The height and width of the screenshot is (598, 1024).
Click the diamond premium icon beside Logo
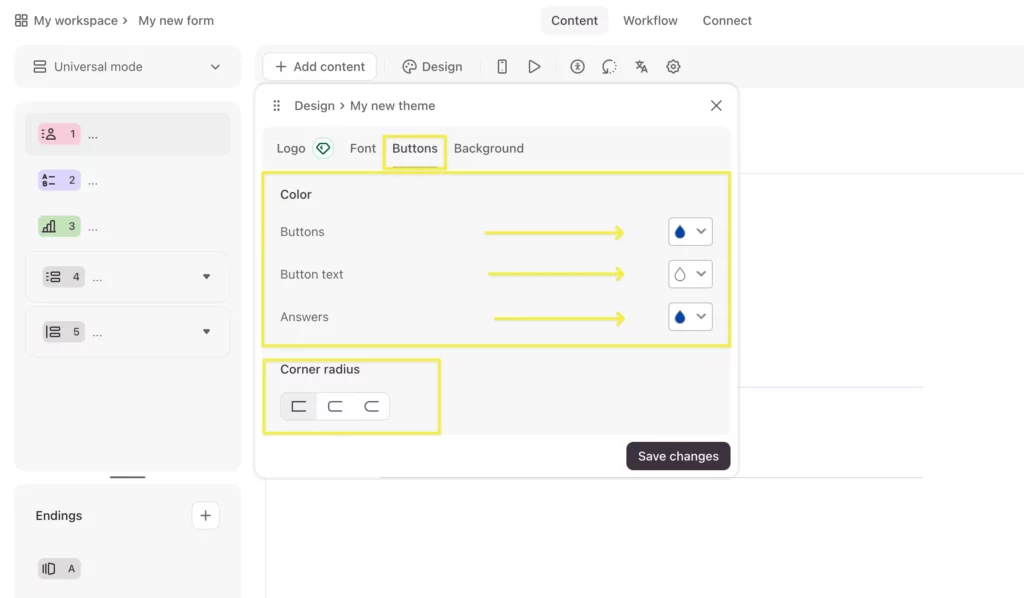coord(323,148)
